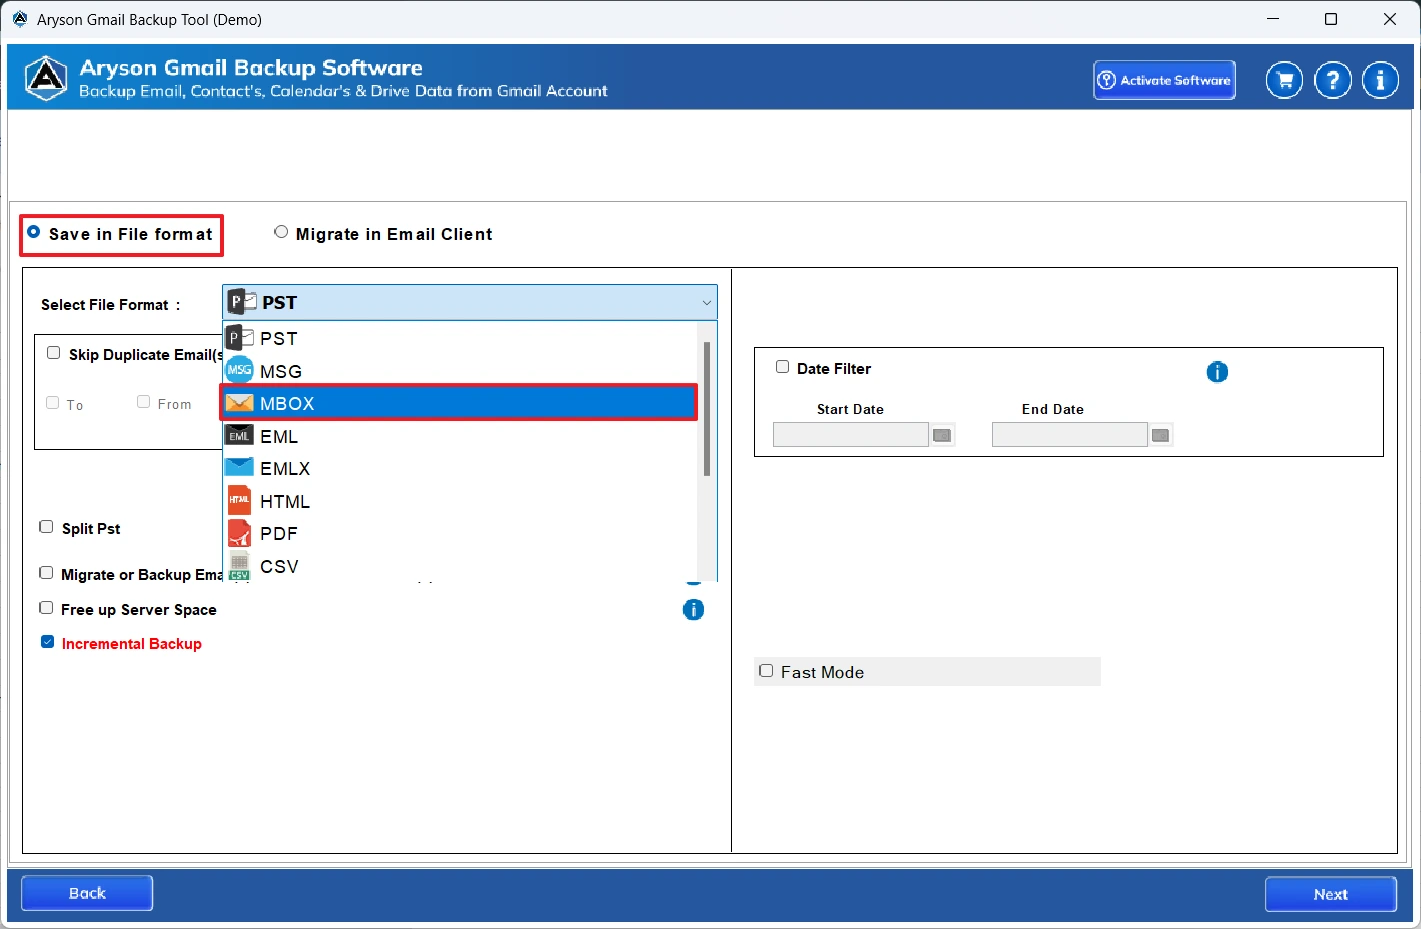Choose HTML from the format list
Image resolution: width=1421 pixels, height=929 pixels.
coord(459,501)
